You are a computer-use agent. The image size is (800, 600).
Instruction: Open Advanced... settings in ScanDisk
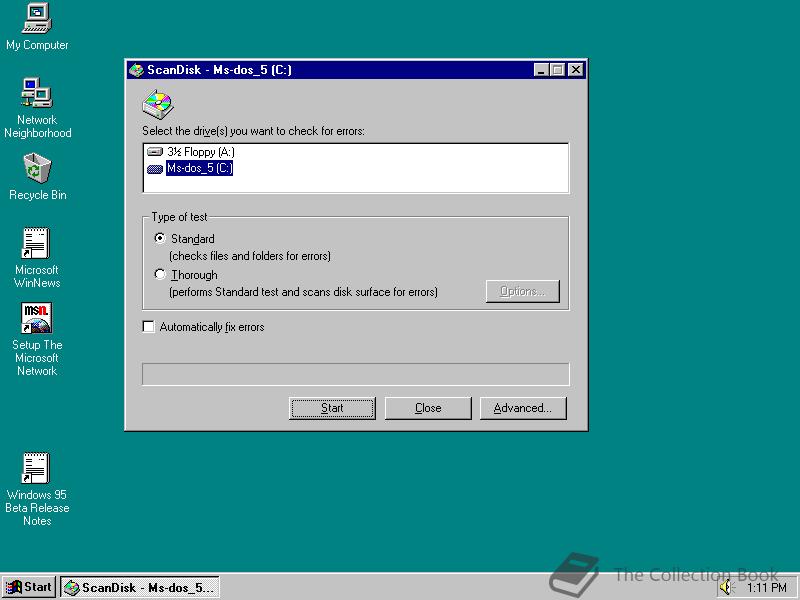523,408
